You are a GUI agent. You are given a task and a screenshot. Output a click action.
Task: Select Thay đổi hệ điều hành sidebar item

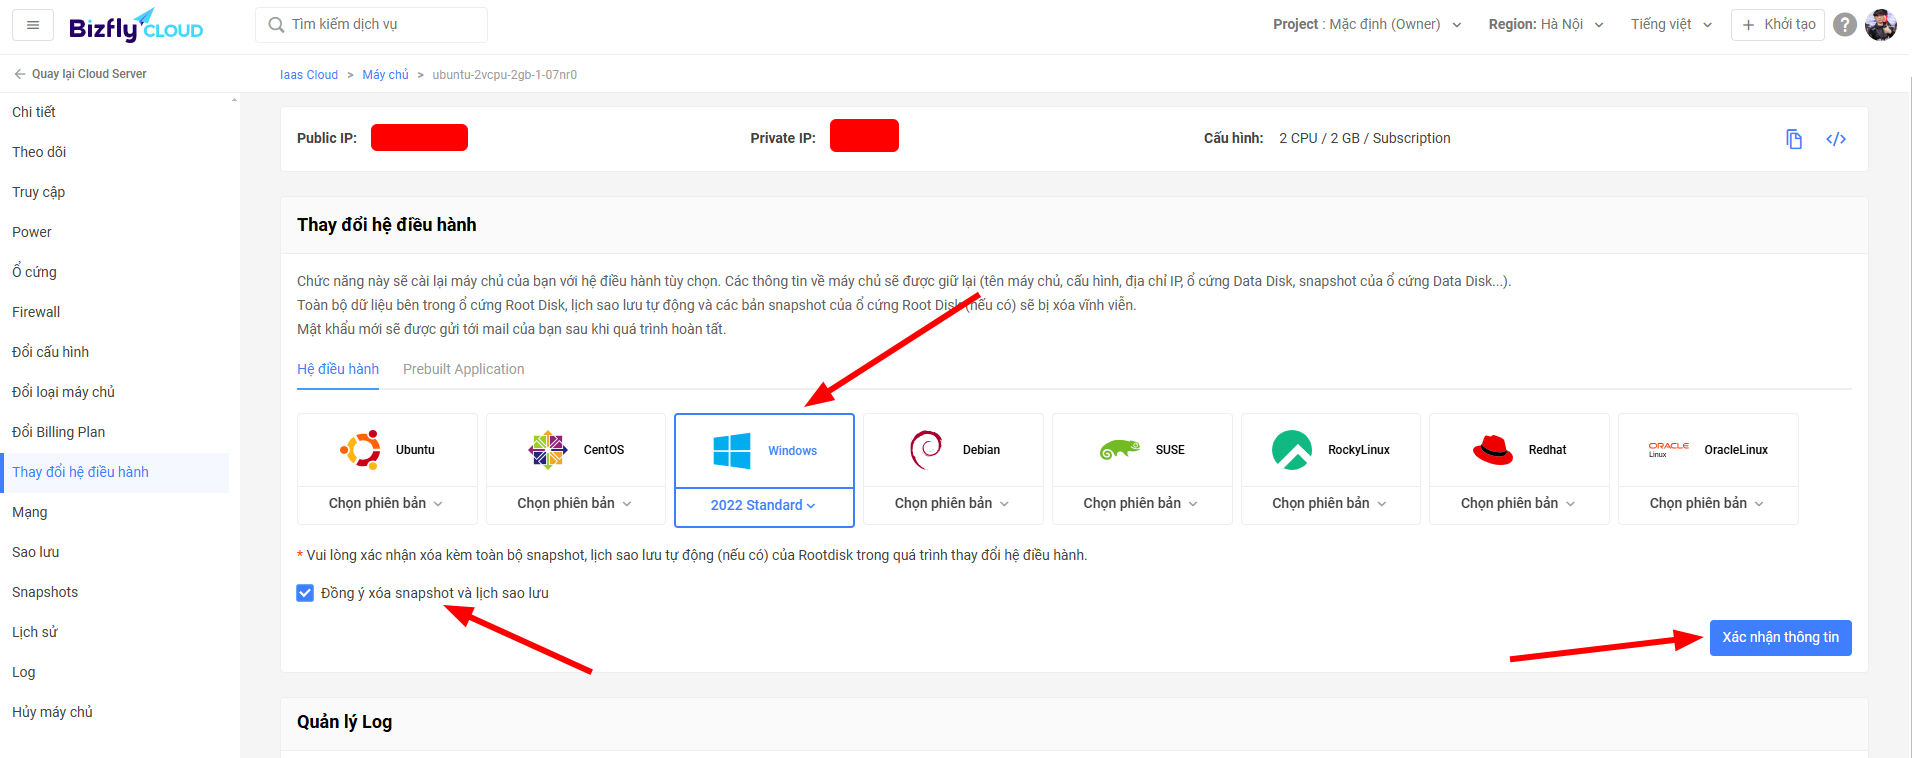coord(115,472)
